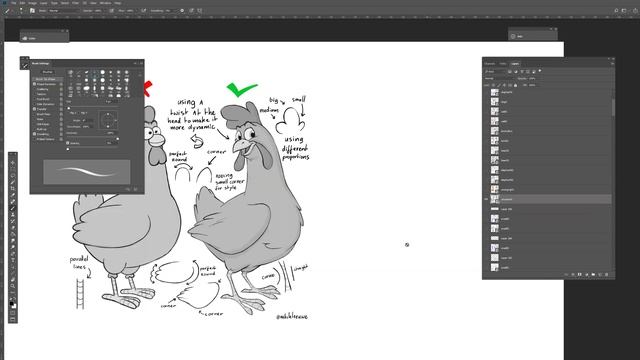
Task: Select the Eyedropper tool
Action: (x=13, y=194)
